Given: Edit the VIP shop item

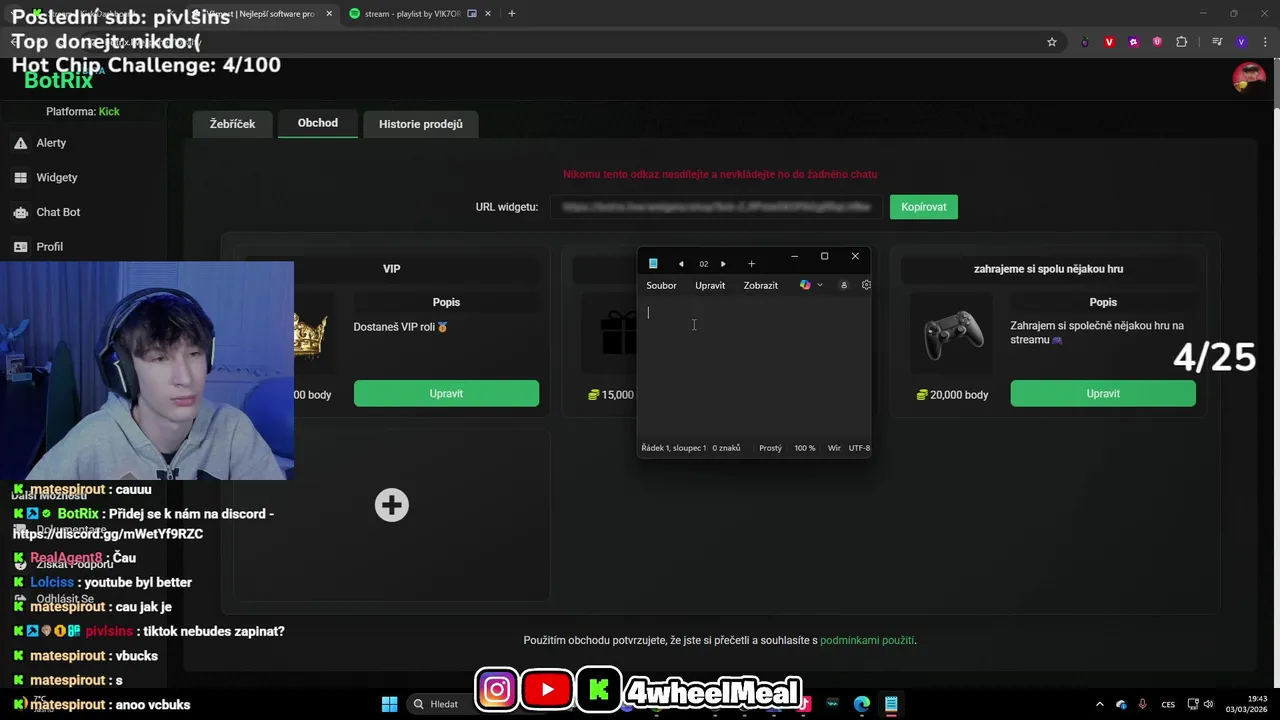Looking at the screenshot, I should [x=446, y=393].
